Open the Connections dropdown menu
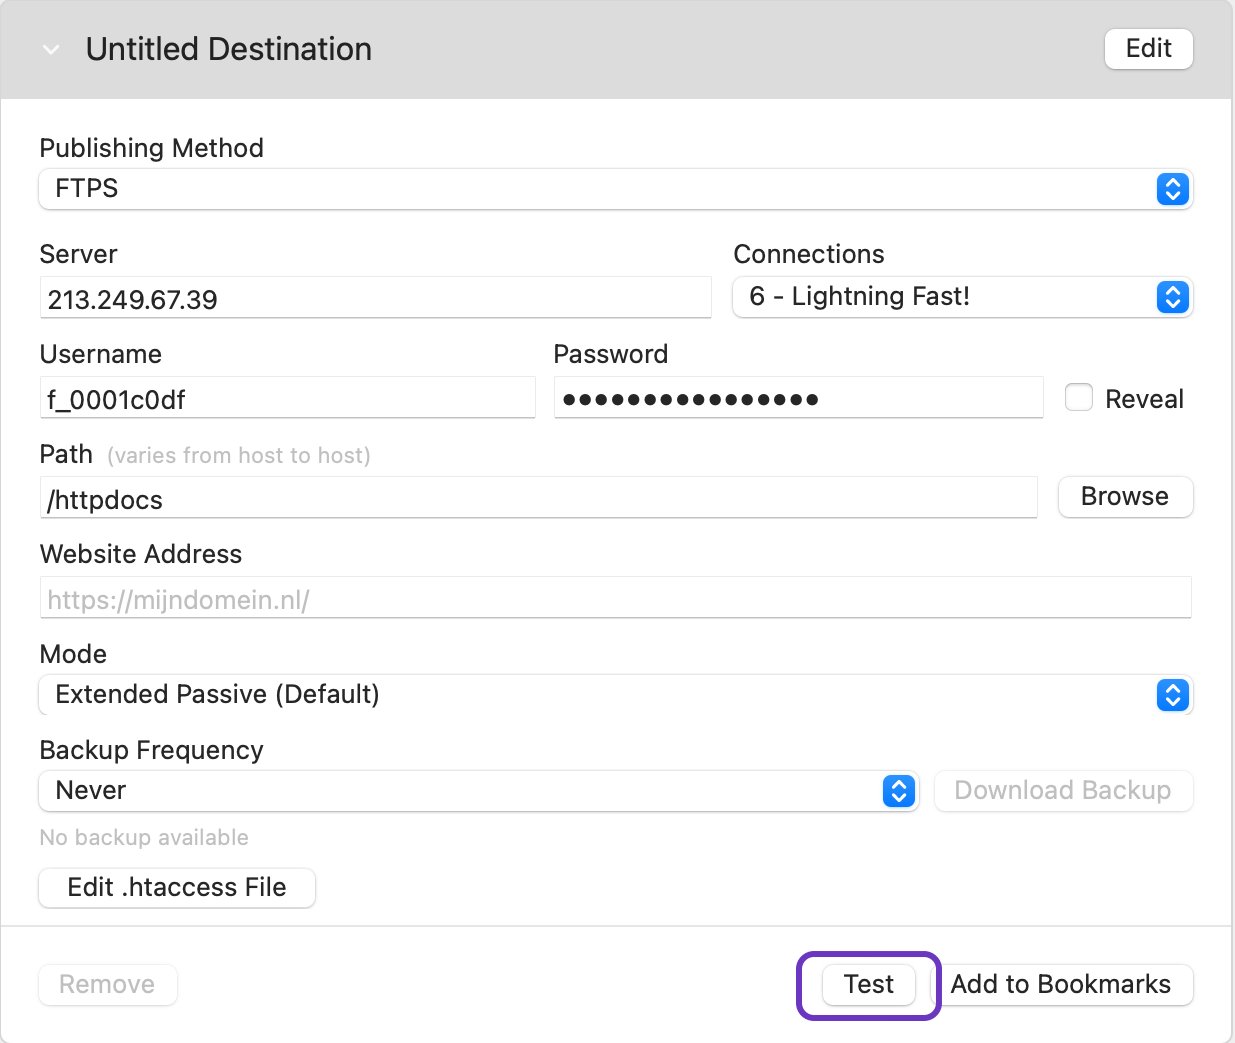The width and height of the screenshot is (1235, 1043). (961, 297)
